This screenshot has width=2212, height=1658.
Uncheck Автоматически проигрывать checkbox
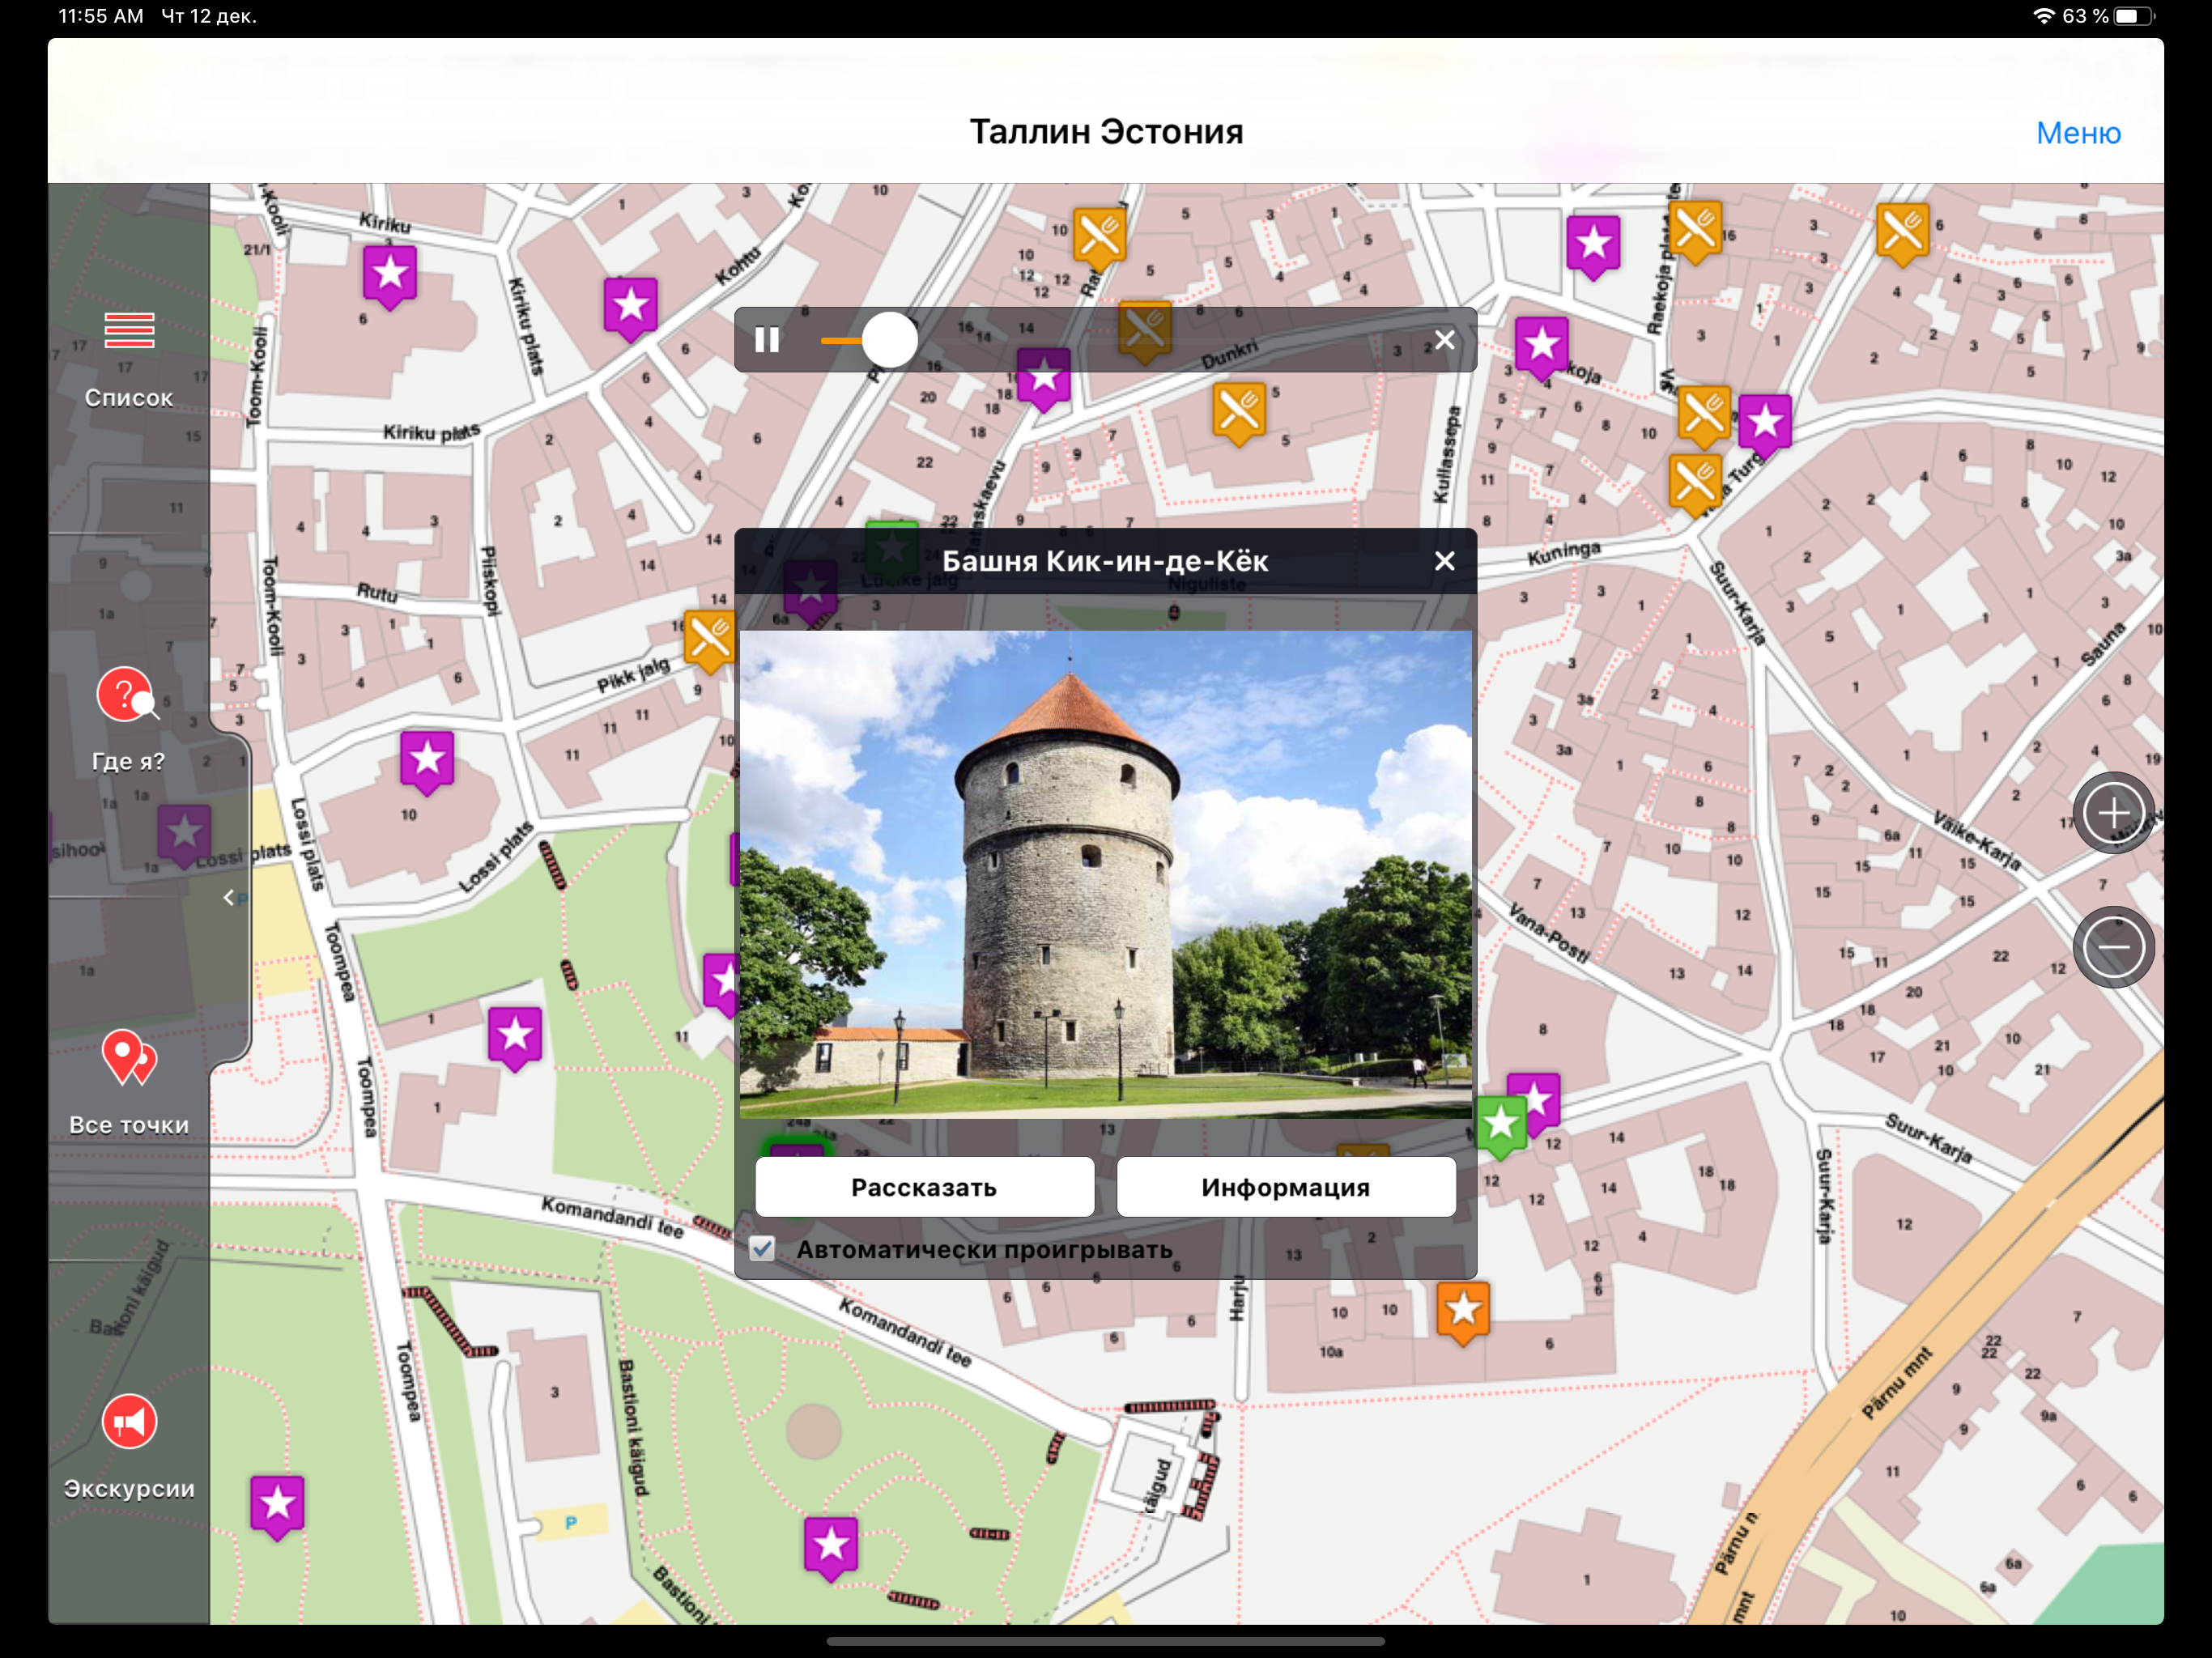coord(762,1249)
